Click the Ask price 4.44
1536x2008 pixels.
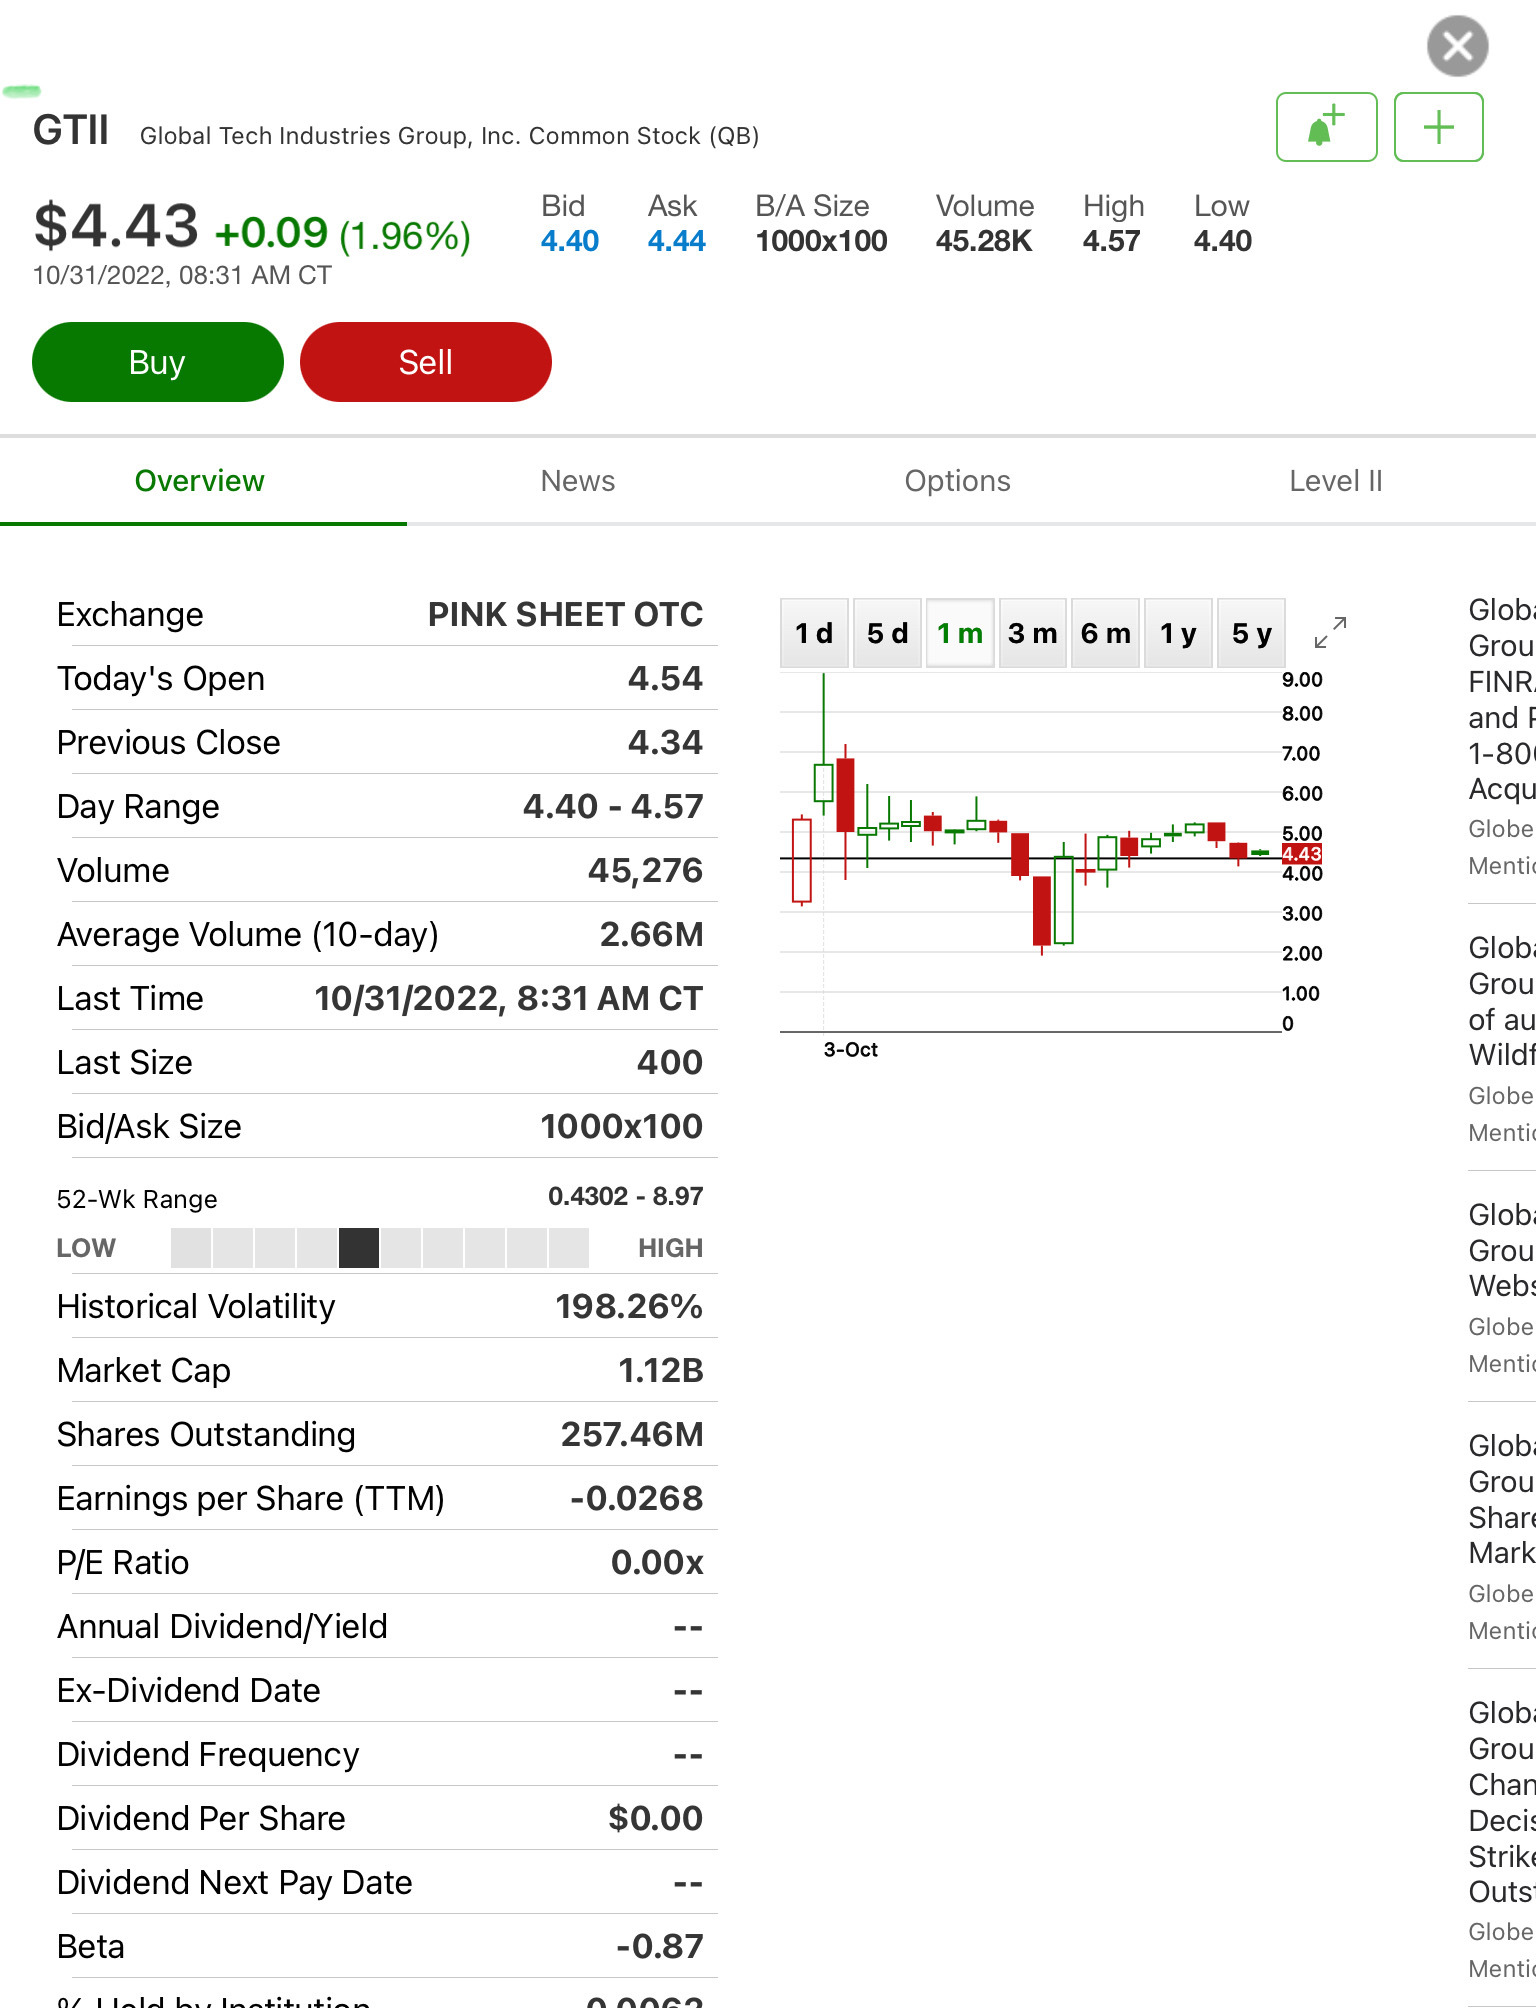677,241
